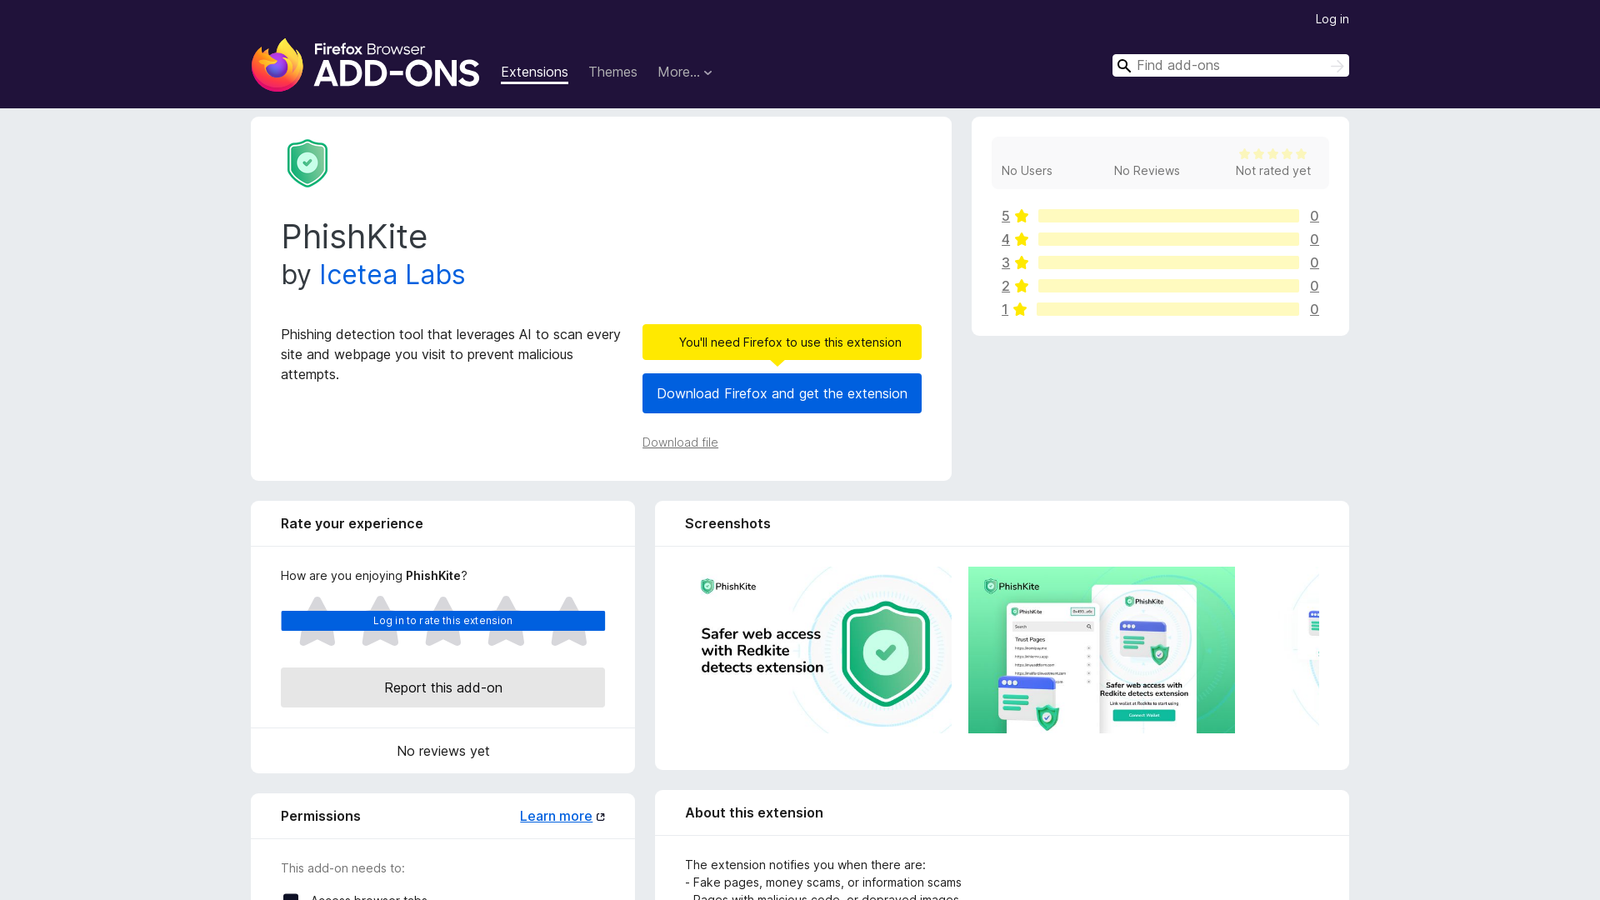The image size is (1600, 900).
Task: Click the 4-star review count 0
Action: [1314, 239]
